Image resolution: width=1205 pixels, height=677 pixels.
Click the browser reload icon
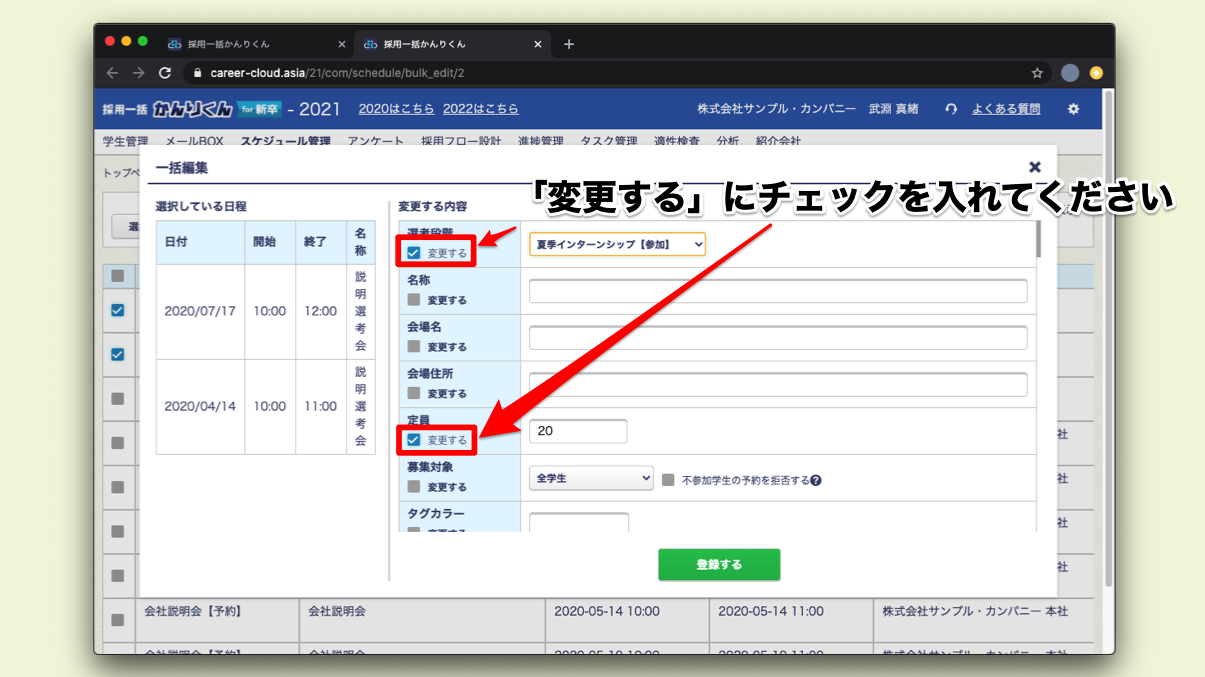(165, 73)
